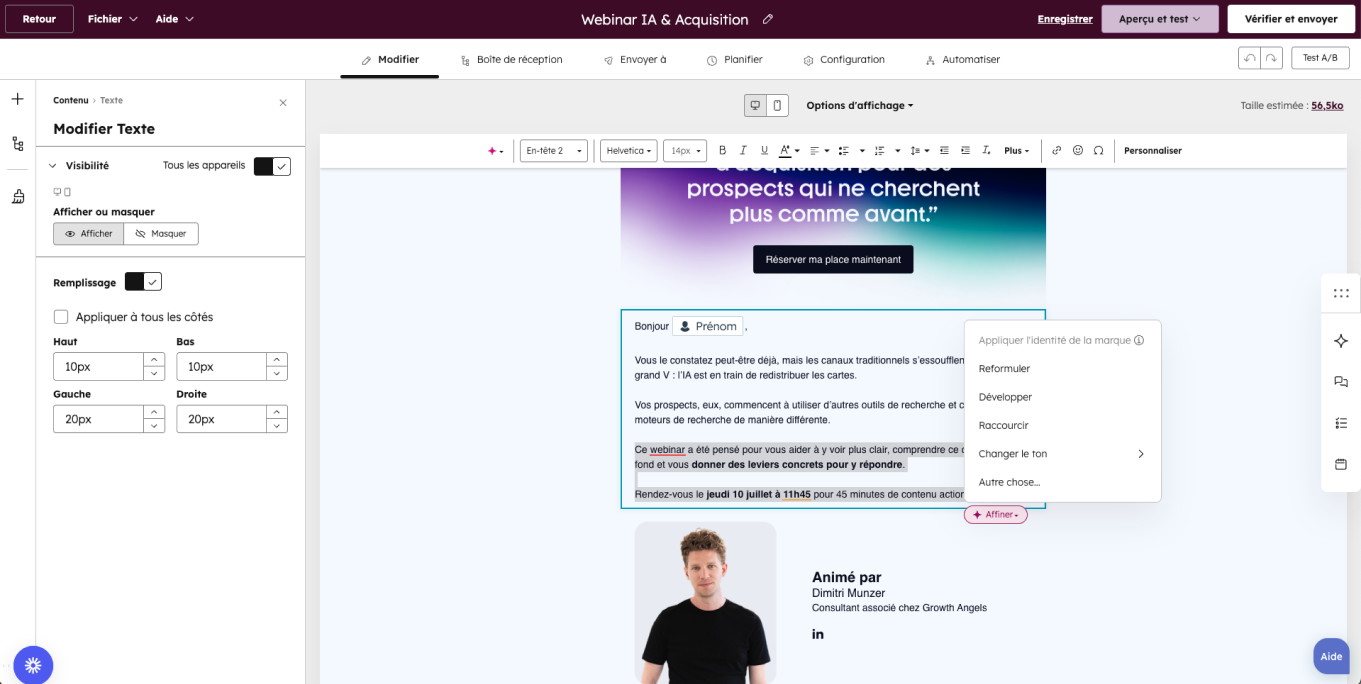Image resolution: width=1361 pixels, height=684 pixels.
Task: Insert a hyperlink using the link icon
Action: 1057,150
